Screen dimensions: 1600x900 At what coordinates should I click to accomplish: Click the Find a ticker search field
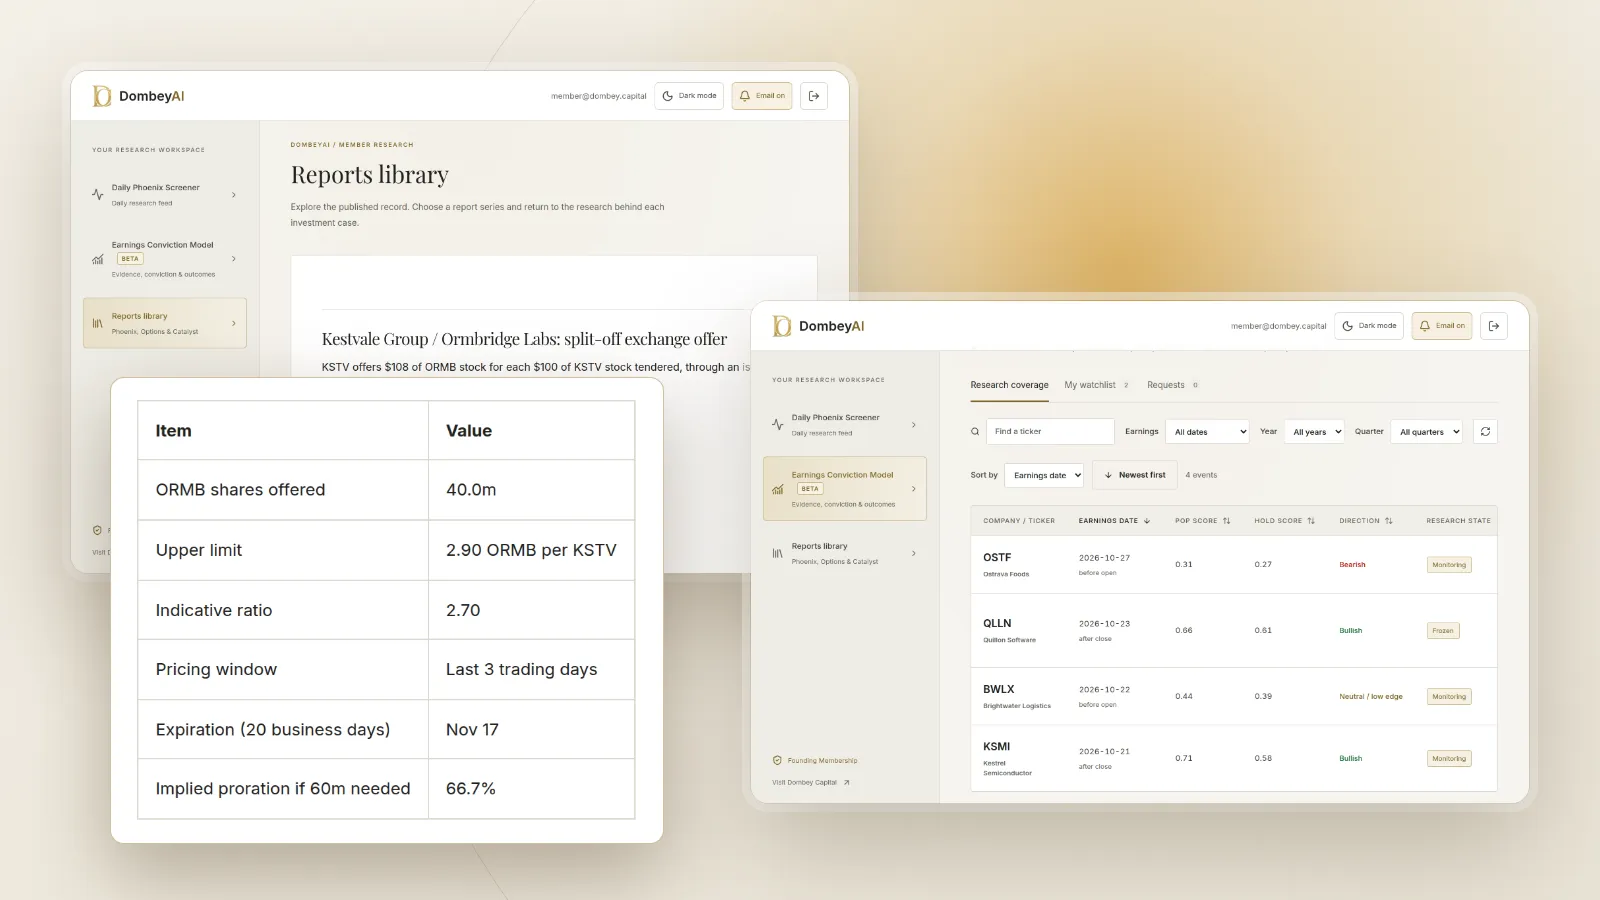click(x=1050, y=431)
